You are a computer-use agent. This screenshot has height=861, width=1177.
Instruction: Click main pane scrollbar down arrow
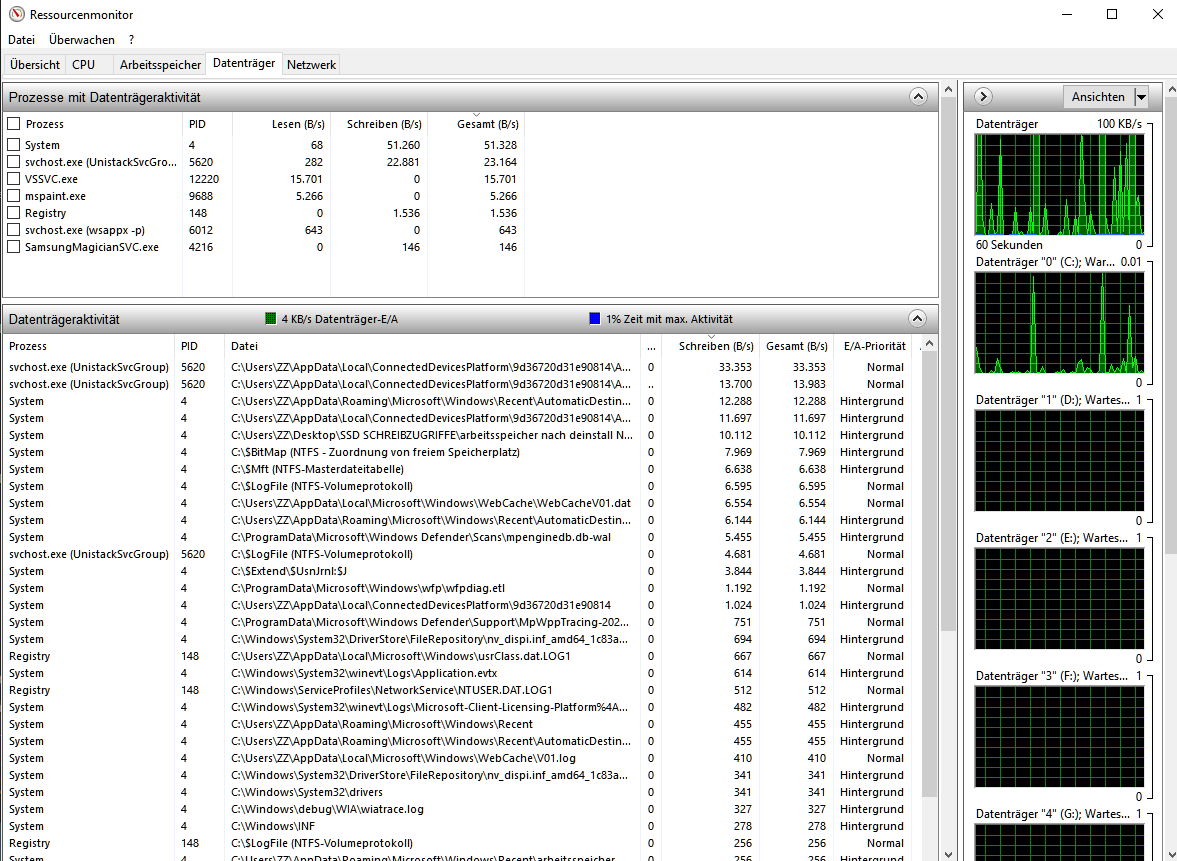[948, 853]
